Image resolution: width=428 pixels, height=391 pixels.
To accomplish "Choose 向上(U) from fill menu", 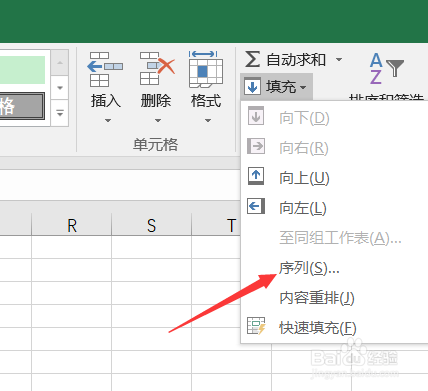I will pyautogui.click(x=334, y=178).
